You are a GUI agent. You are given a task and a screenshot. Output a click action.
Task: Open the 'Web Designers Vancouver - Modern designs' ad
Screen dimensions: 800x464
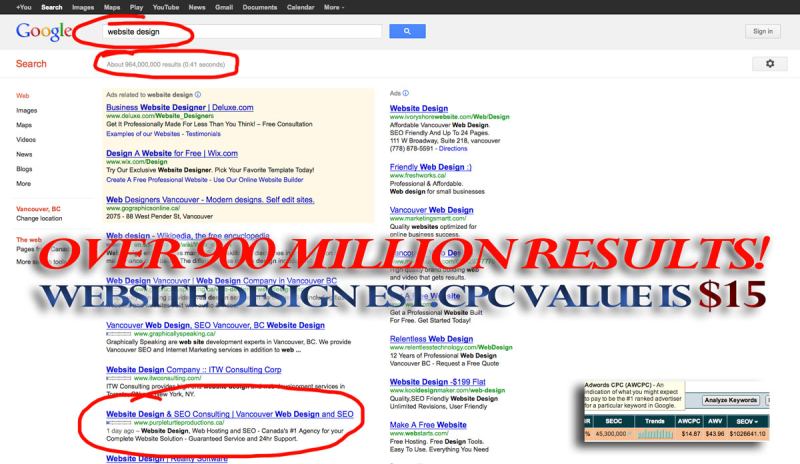pos(210,200)
